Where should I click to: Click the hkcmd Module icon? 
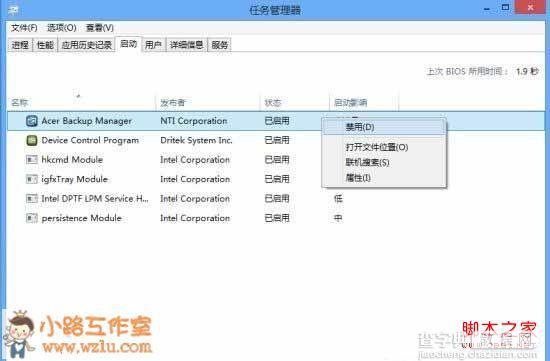click(x=32, y=160)
